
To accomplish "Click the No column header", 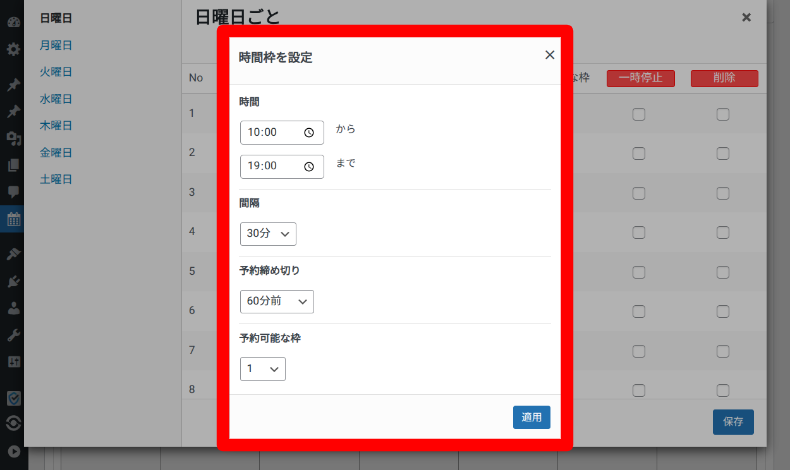I will coord(195,78).
